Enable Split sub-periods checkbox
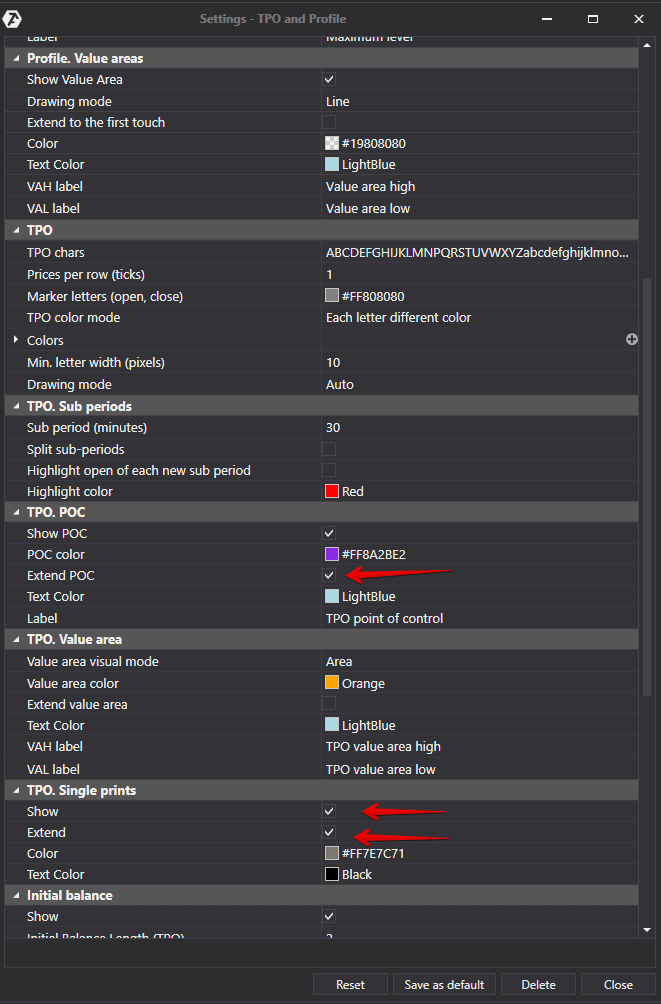 (329, 449)
